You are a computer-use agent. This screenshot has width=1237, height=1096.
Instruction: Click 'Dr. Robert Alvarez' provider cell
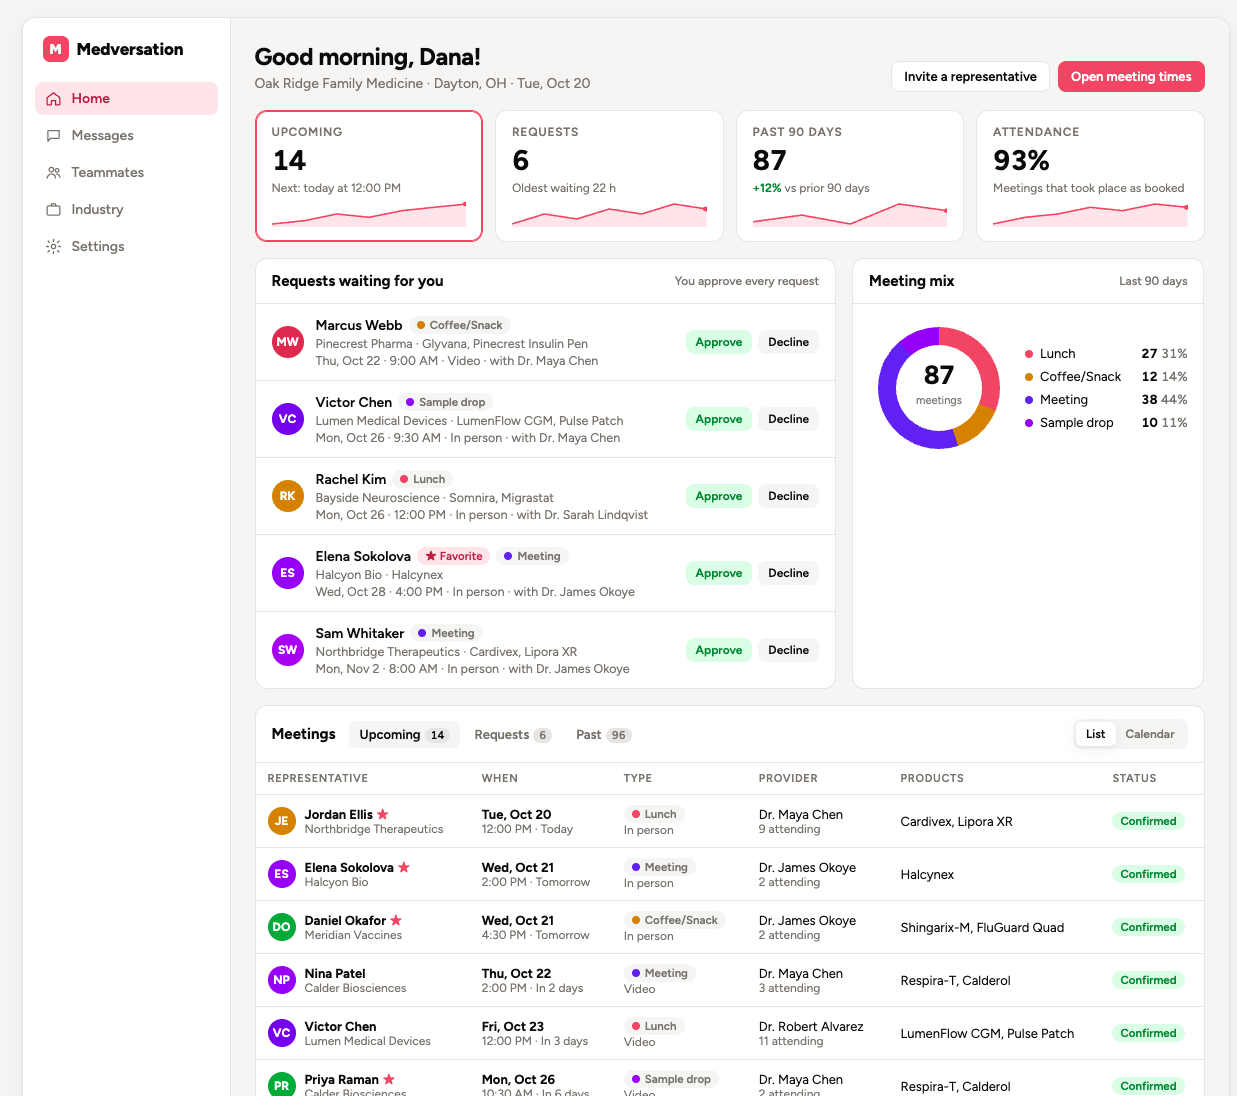(811, 1027)
